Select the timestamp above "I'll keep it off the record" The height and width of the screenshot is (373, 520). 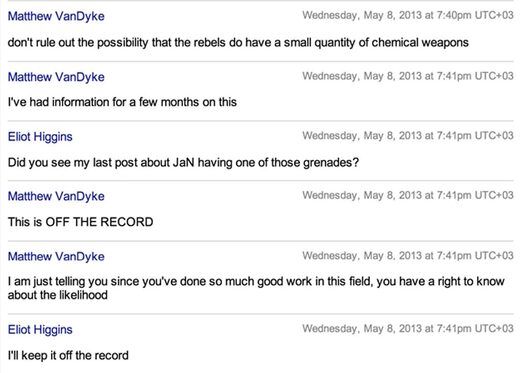pos(408,329)
